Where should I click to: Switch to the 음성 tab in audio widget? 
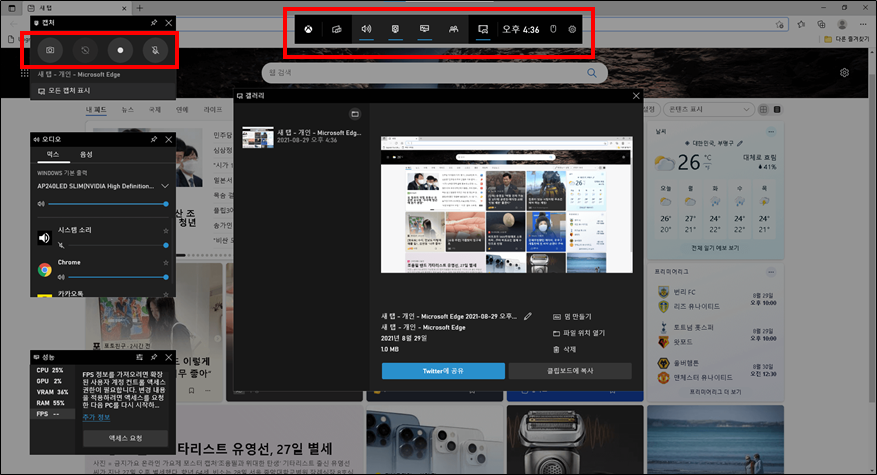(x=86, y=154)
